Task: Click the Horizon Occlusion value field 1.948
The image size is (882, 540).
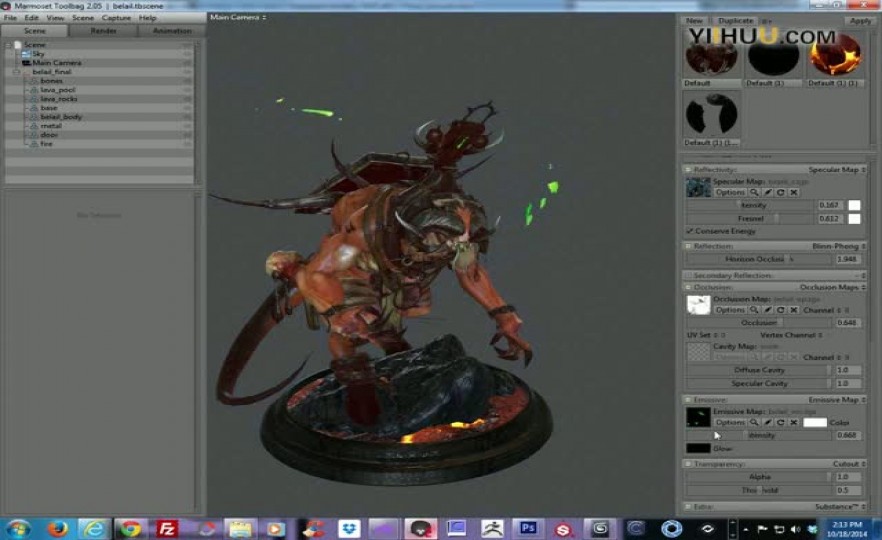Action: (x=847, y=259)
